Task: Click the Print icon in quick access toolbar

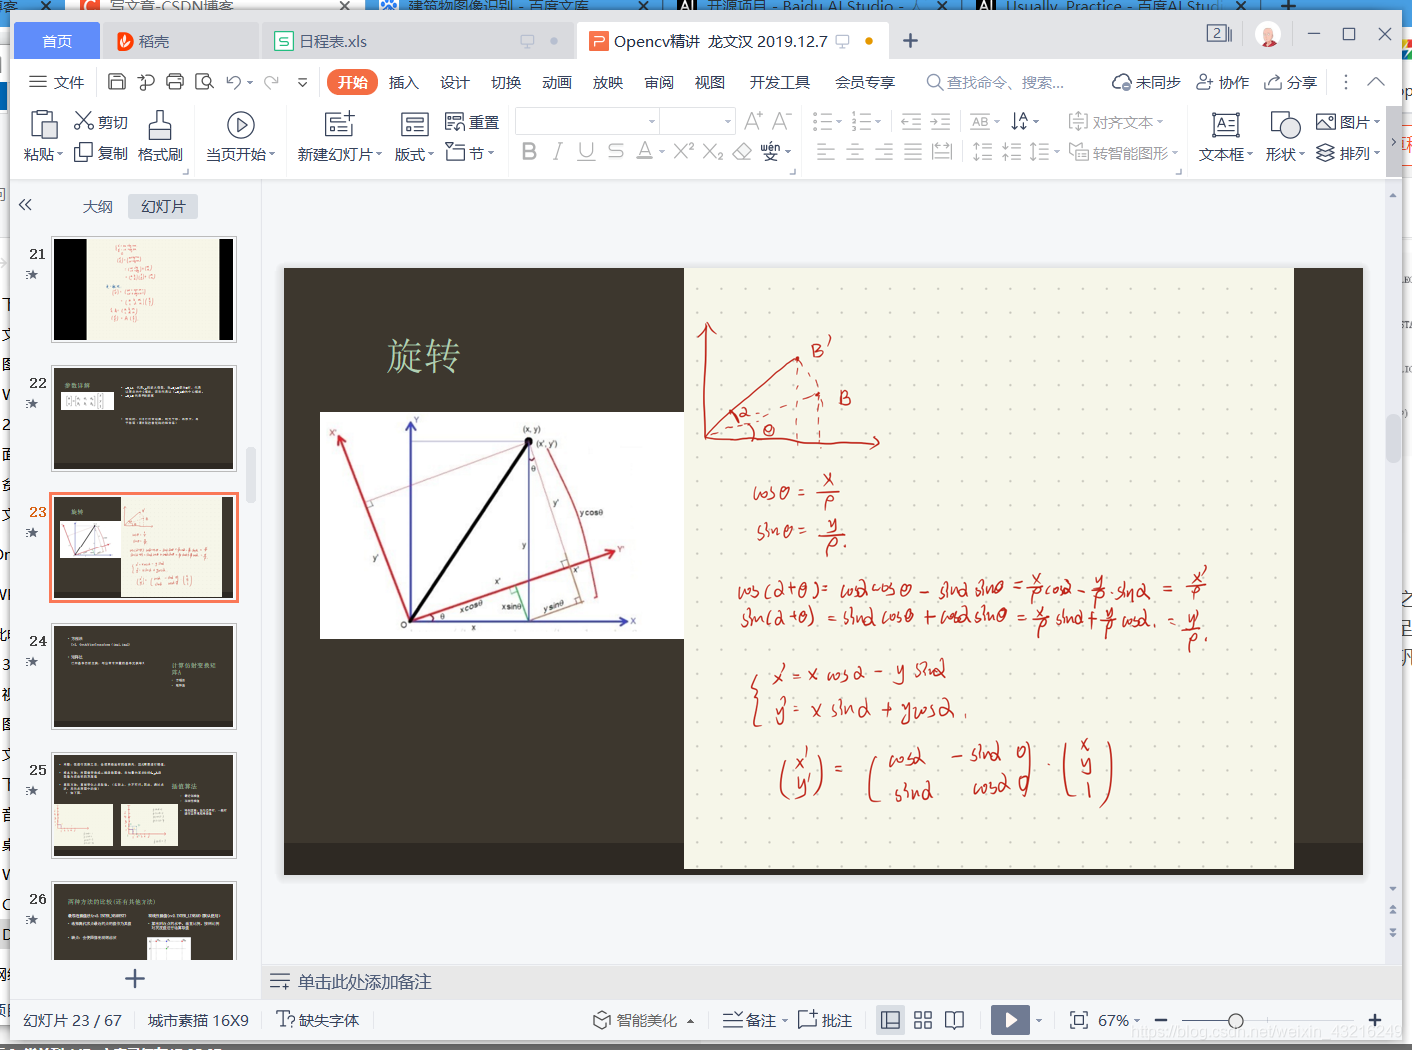Action: click(175, 82)
